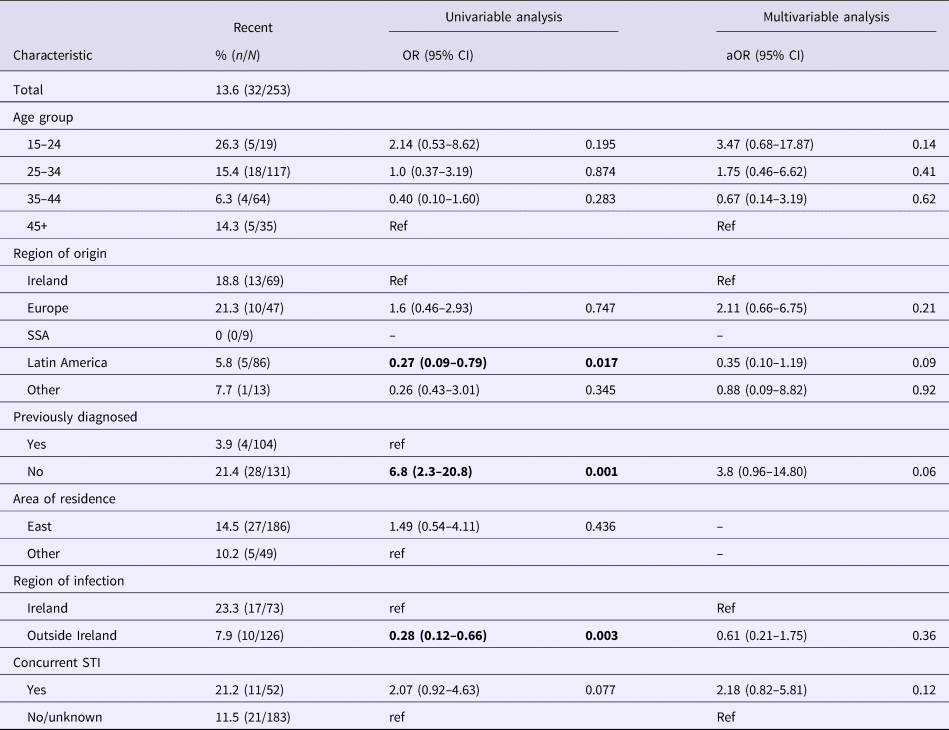Select the Latin America row label
The image size is (949, 730).
pos(72,362)
